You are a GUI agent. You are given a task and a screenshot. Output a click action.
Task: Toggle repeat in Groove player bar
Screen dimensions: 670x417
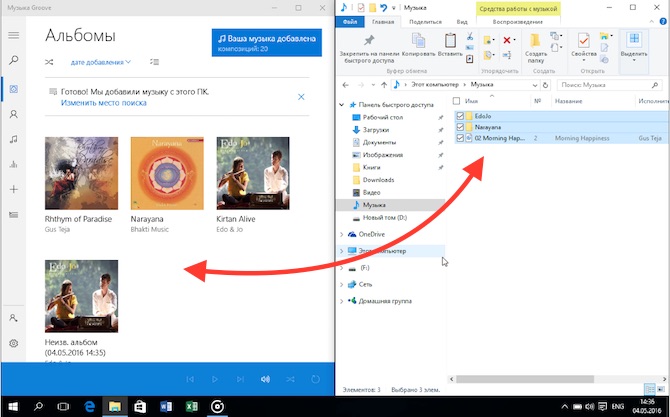(315, 379)
